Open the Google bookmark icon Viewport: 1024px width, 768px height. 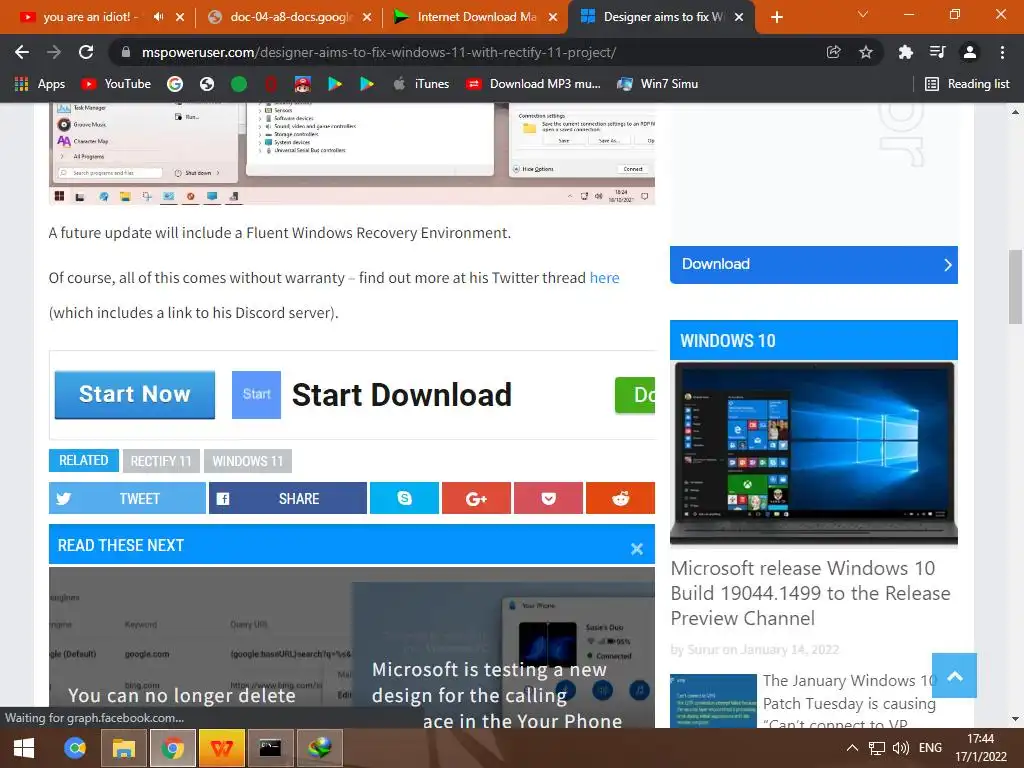click(174, 84)
